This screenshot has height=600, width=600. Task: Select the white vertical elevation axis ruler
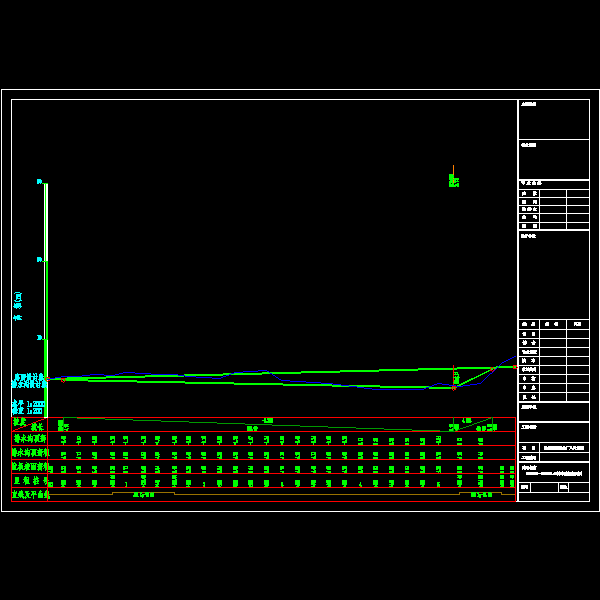(x=46, y=300)
